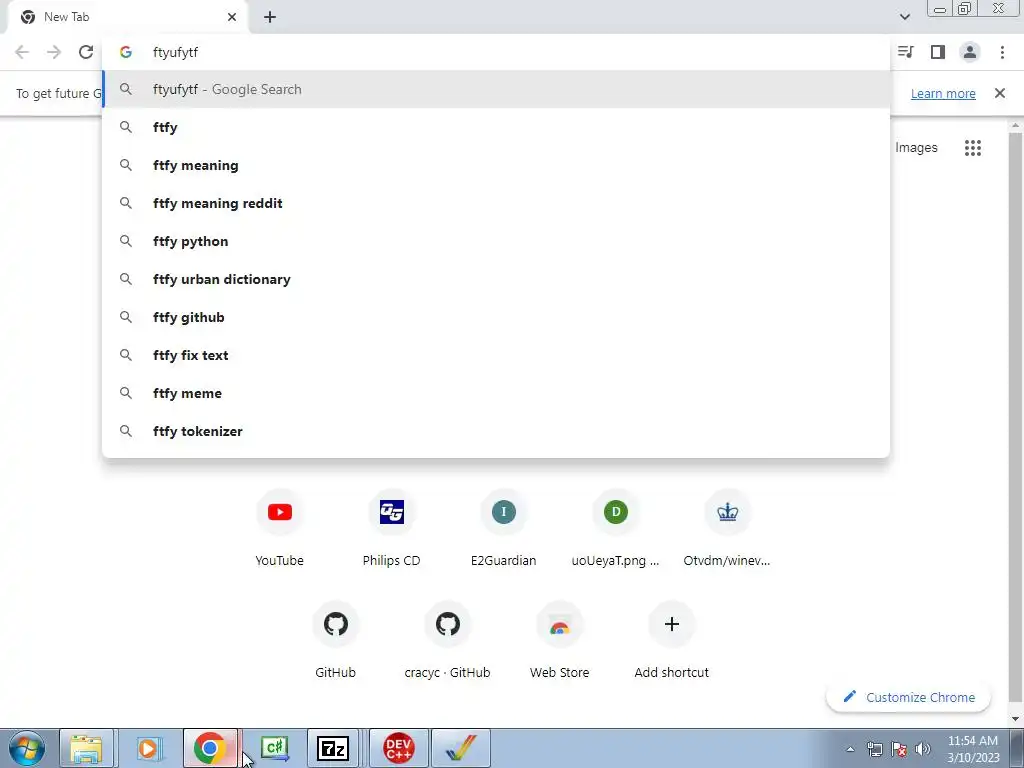
Task: Click the Learn more link
Action: coord(943,93)
